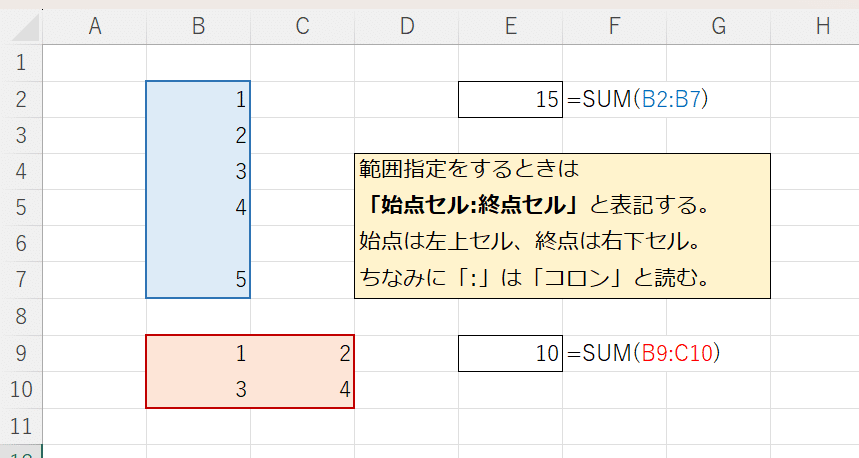Screen dimensions: 859x458
Task: Click the select-all corner triangle
Action: pyautogui.click(x=25, y=27)
